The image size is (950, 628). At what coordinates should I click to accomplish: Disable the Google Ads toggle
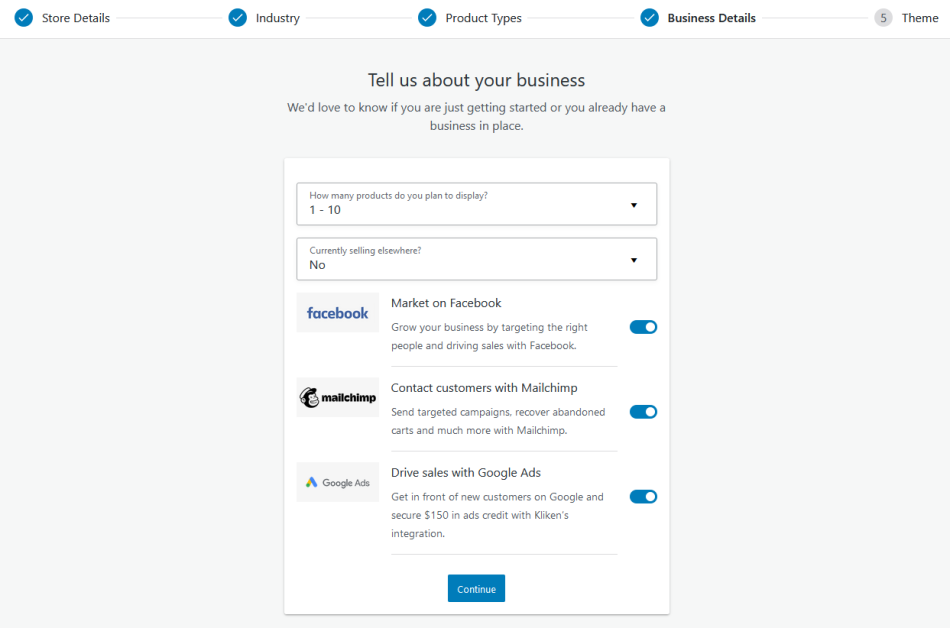click(643, 496)
